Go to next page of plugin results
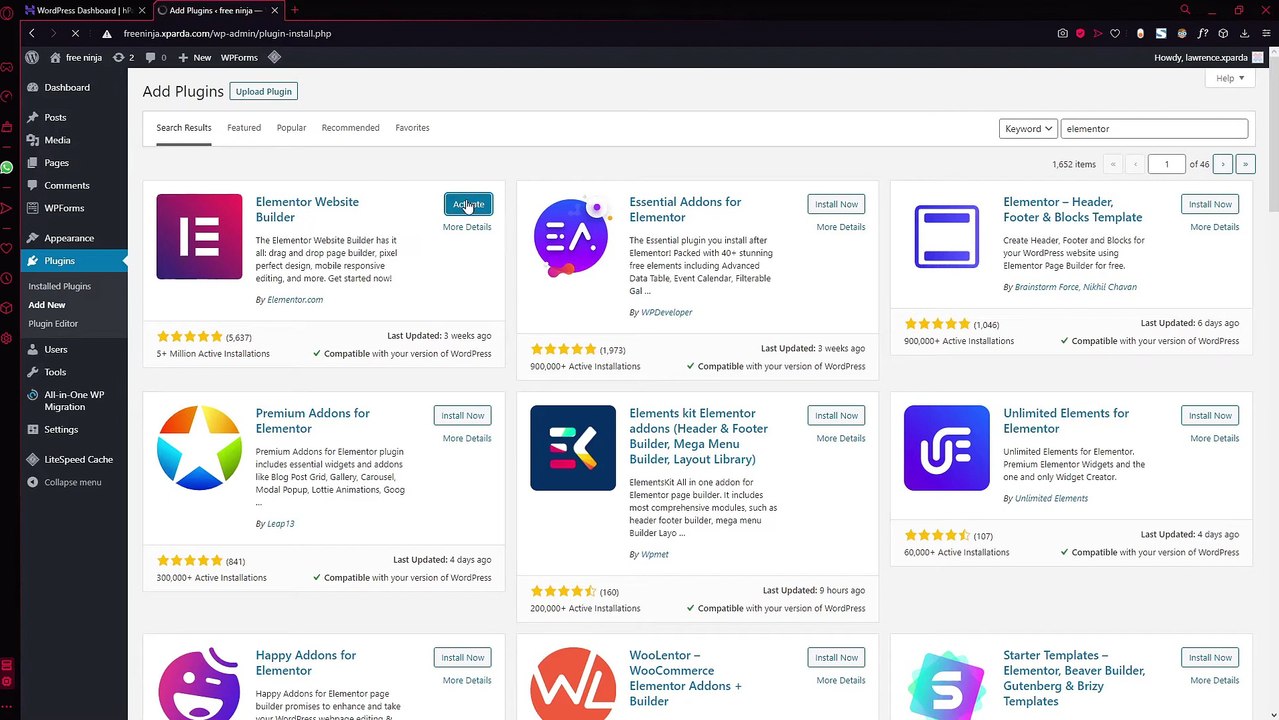1279x720 pixels. (x=1222, y=164)
